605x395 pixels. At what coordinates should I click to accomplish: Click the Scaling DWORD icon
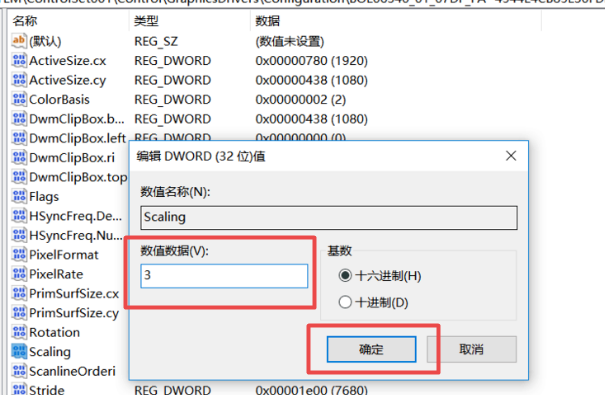coord(19,351)
